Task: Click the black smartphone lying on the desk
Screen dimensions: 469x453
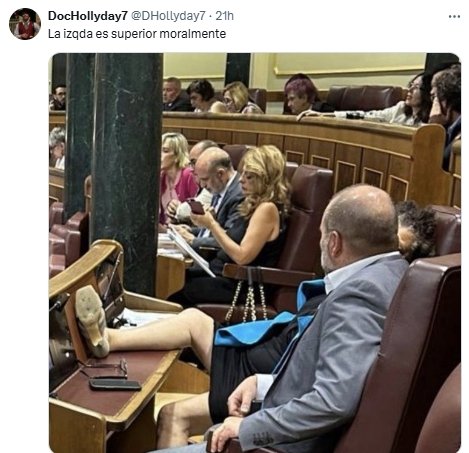Action: [115, 384]
